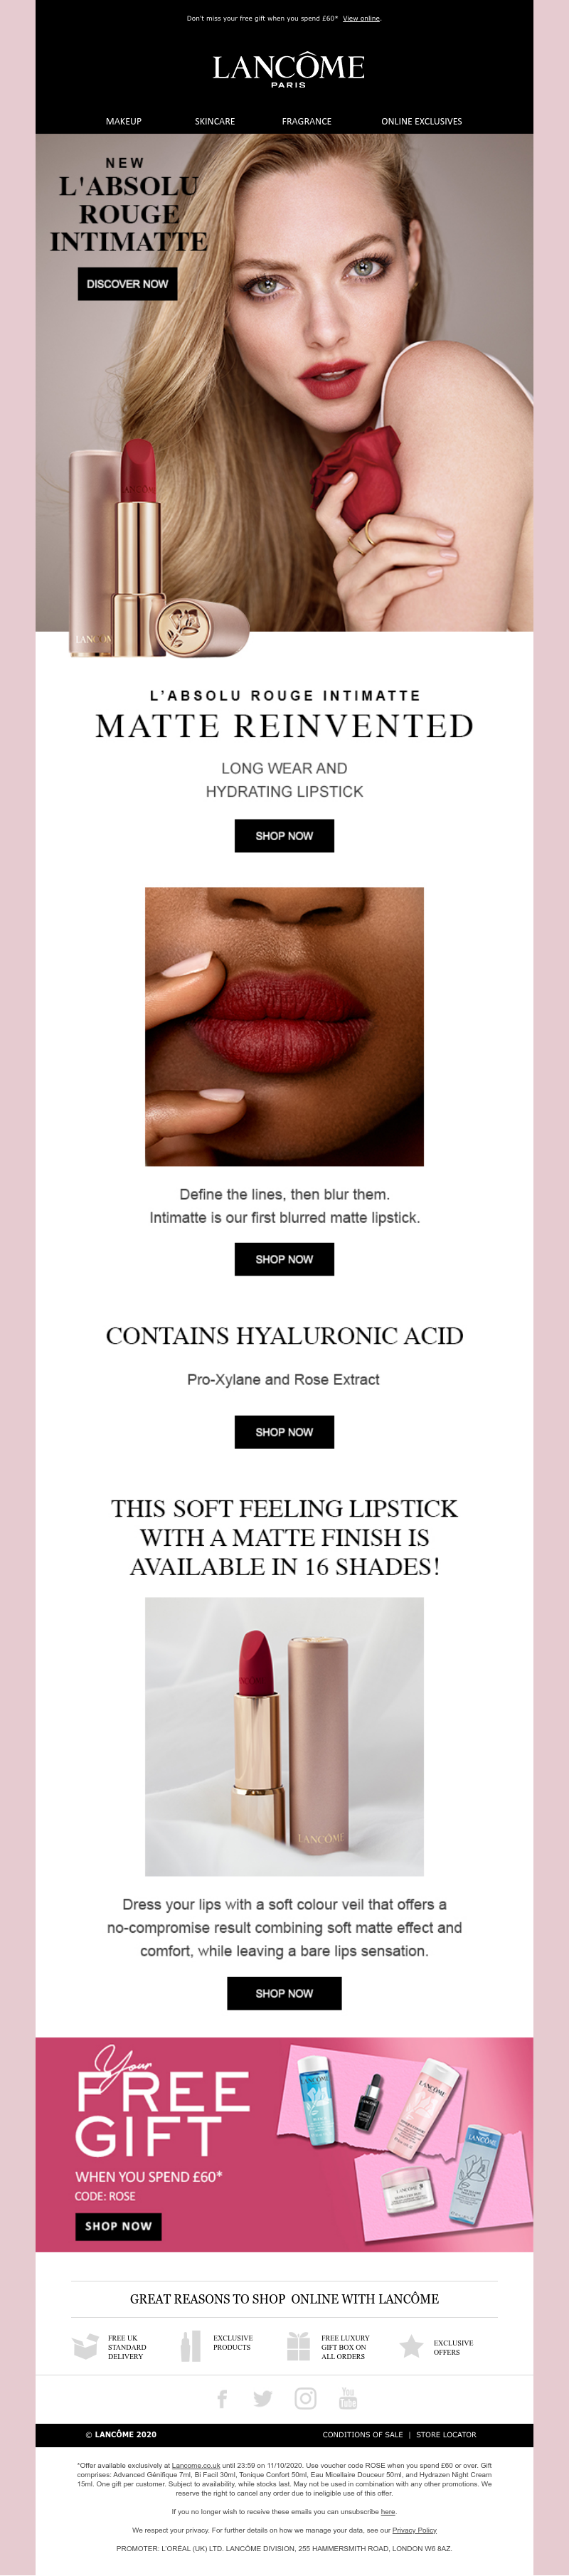Click the Discover Now button
This screenshot has width=569, height=2576.
(x=128, y=284)
